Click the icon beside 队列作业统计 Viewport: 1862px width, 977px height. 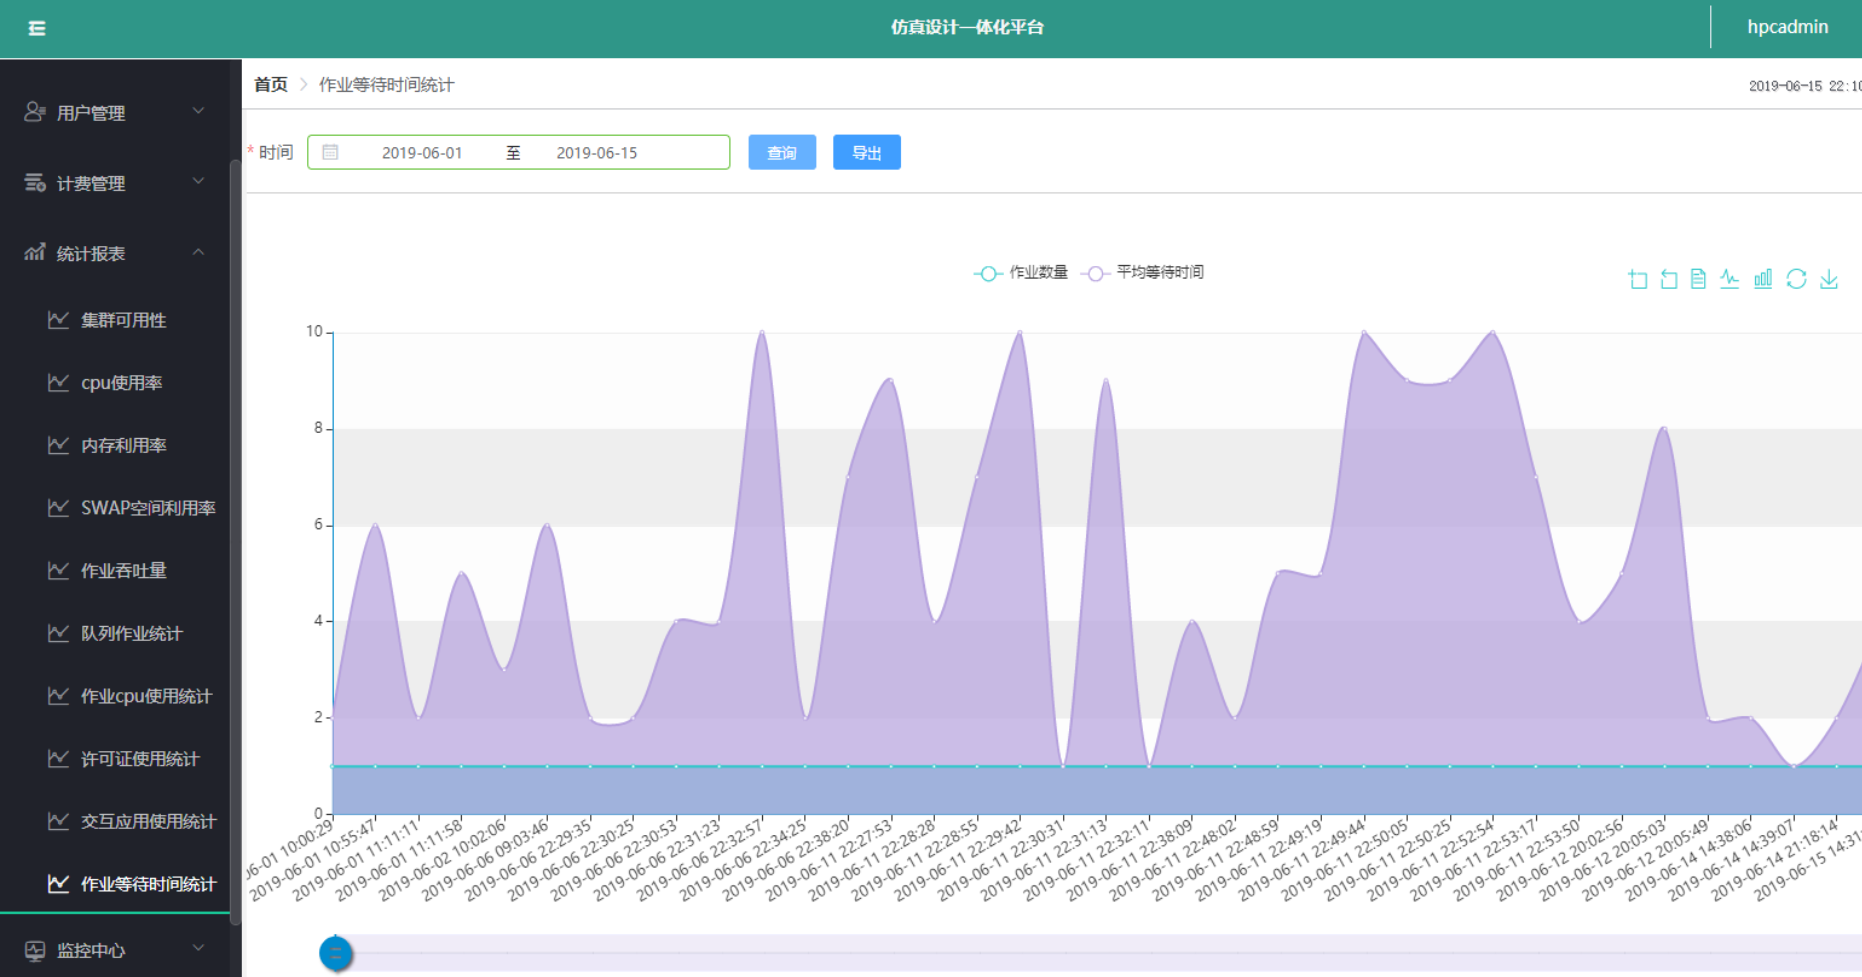(59, 633)
